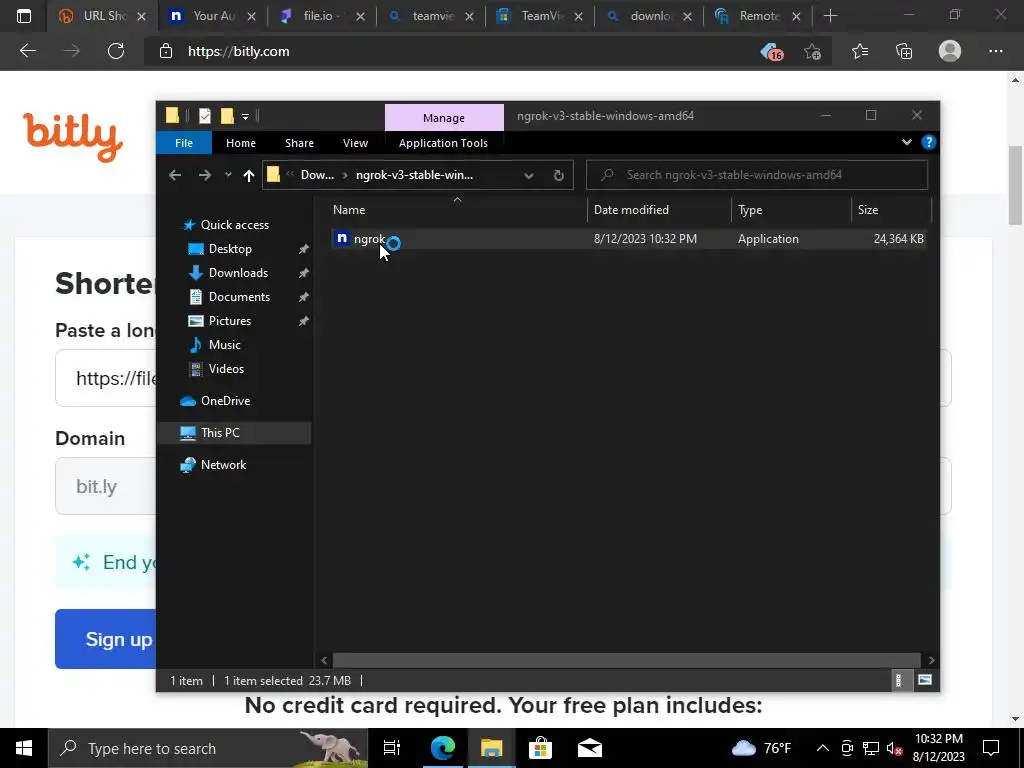
Task: Click the muted volume tray icon
Action: 894,748
